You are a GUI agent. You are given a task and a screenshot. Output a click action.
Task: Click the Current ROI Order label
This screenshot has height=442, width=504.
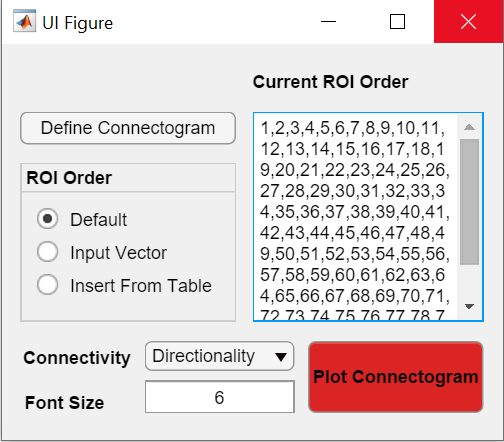(x=330, y=82)
